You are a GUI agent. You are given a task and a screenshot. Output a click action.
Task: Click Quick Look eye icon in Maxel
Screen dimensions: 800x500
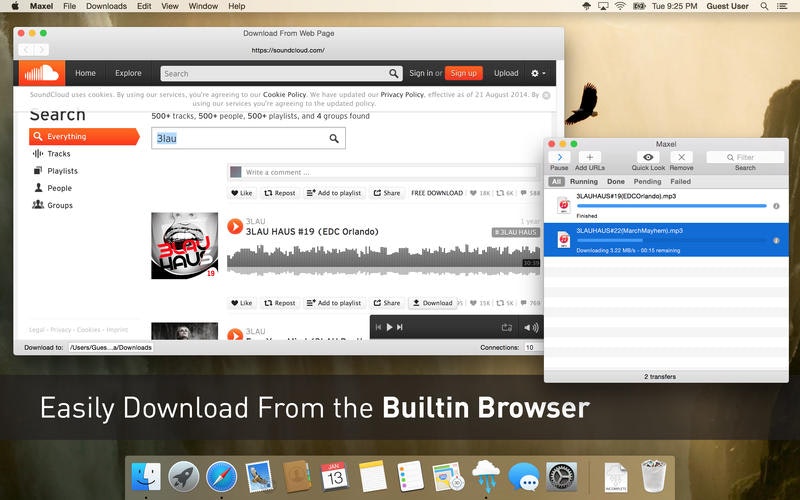(x=648, y=157)
